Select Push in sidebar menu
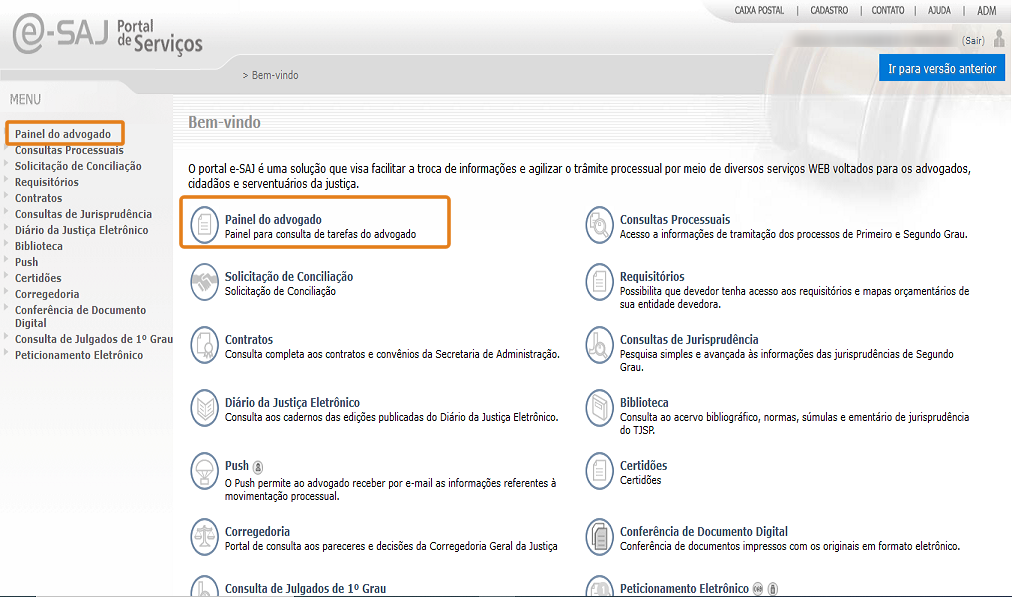1012x597 pixels. pos(26,262)
